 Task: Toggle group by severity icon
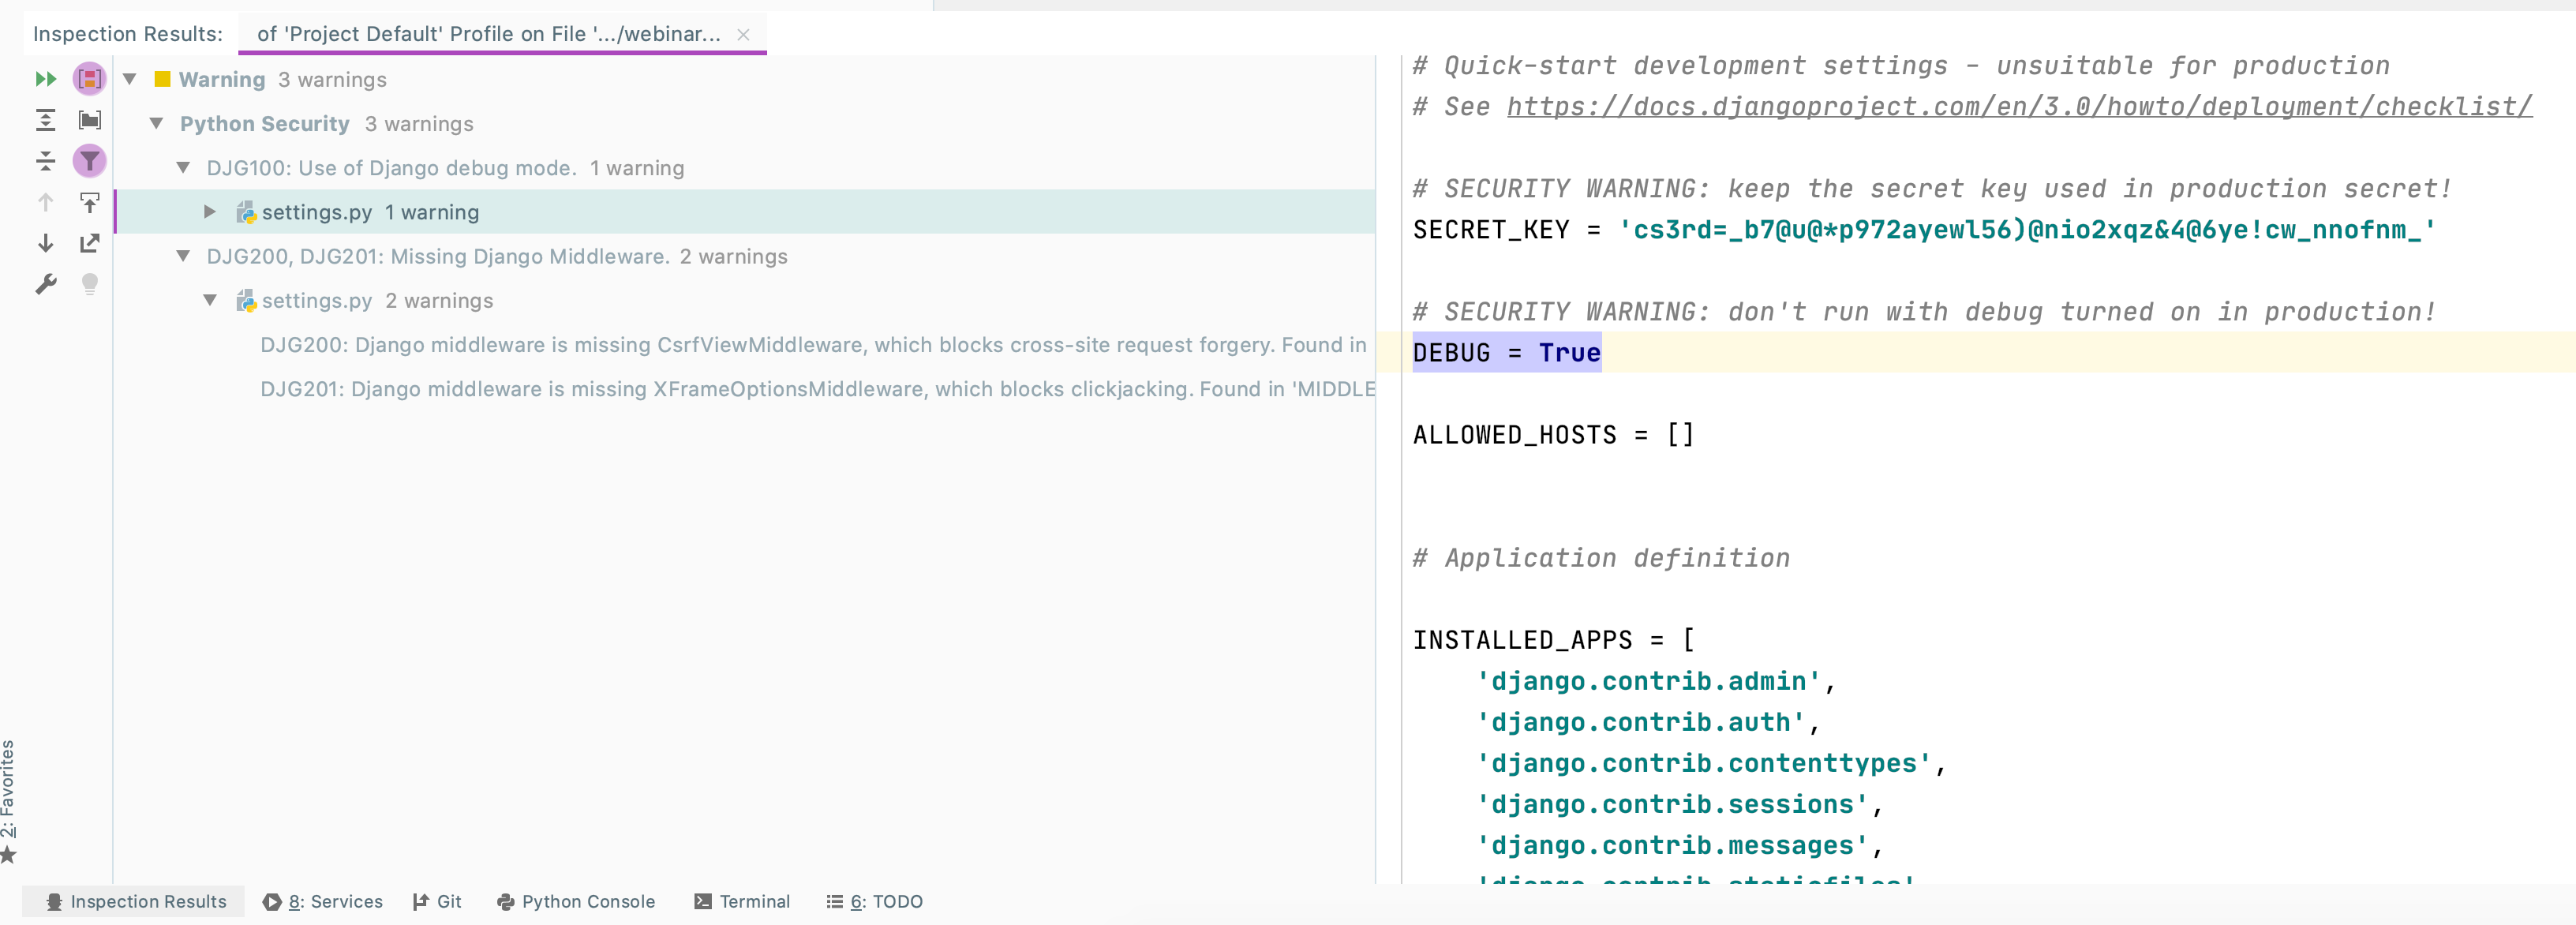pos(90,79)
